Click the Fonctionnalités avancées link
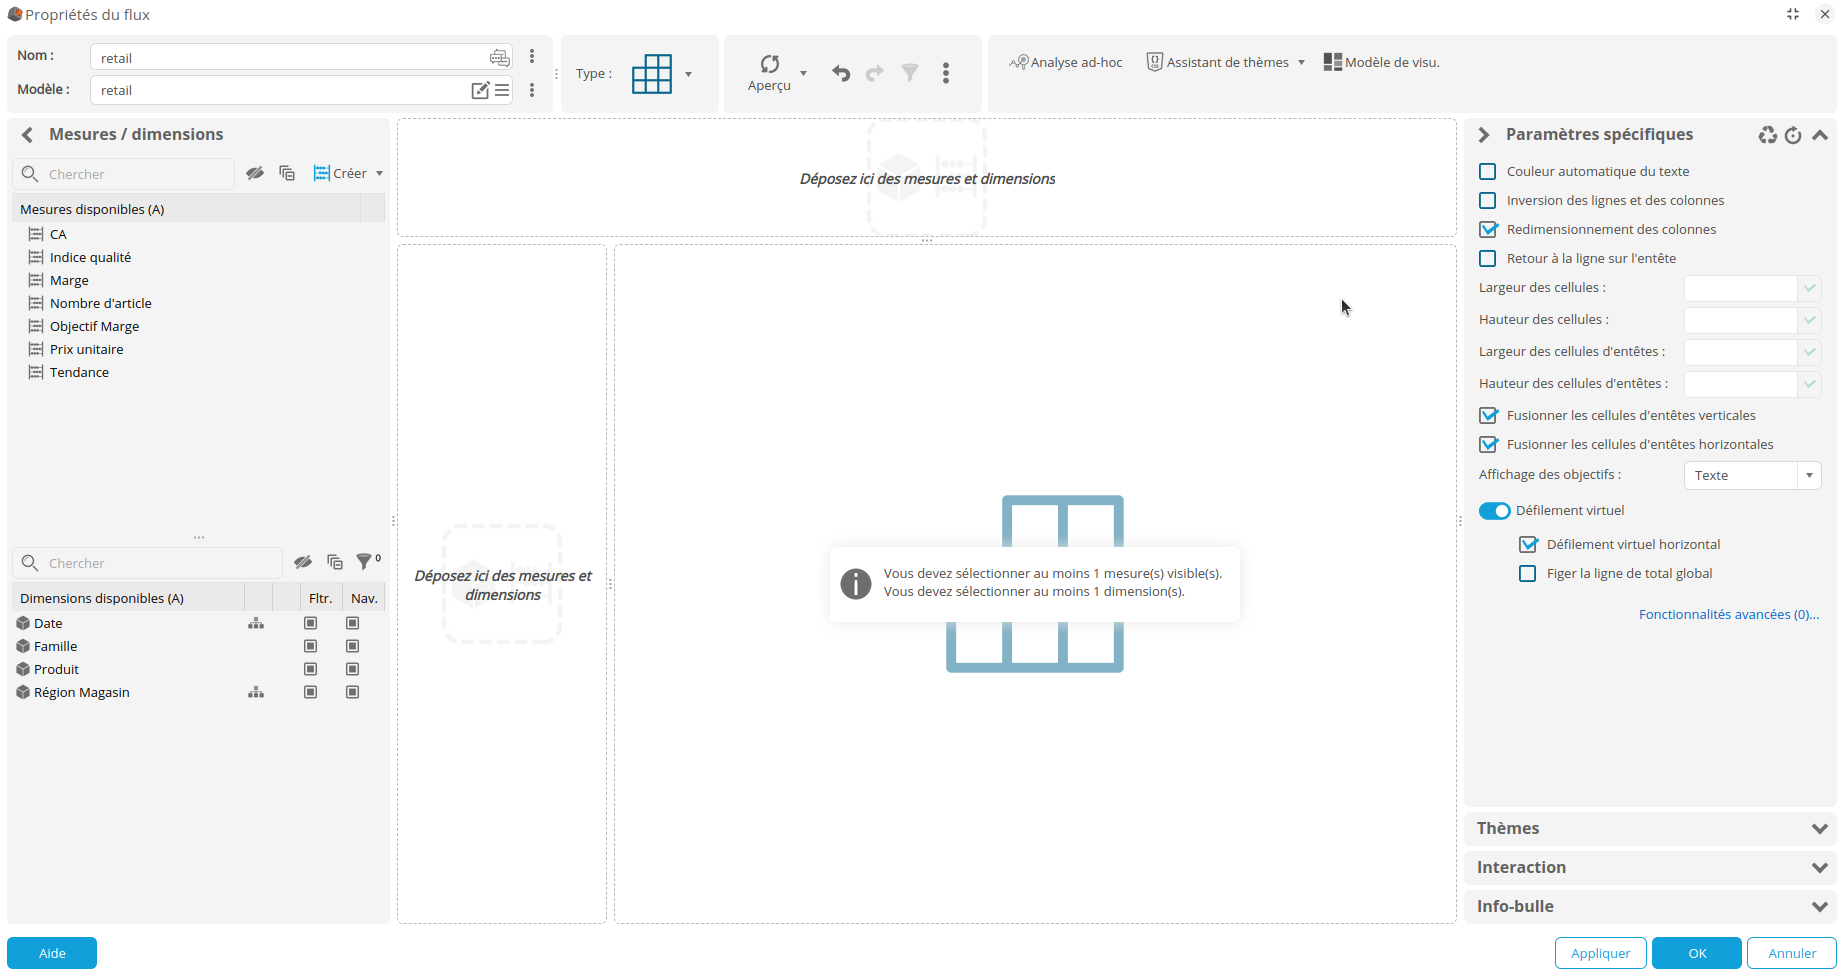 1728,614
